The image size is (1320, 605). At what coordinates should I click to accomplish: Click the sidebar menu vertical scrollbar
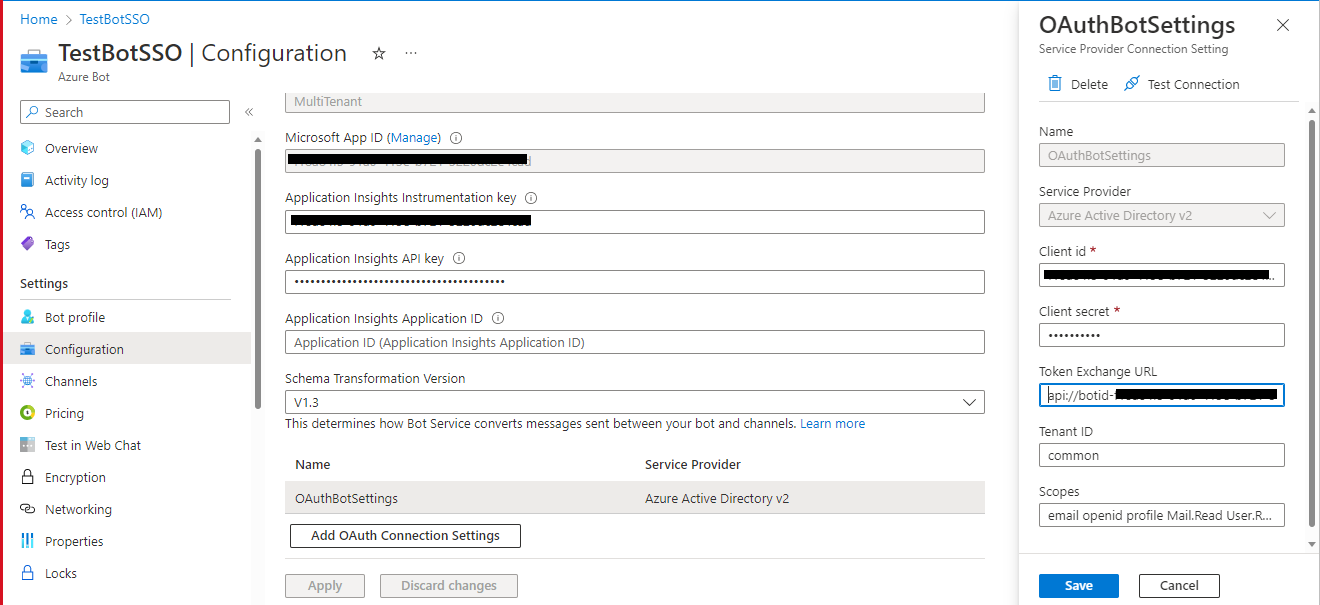click(259, 280)
